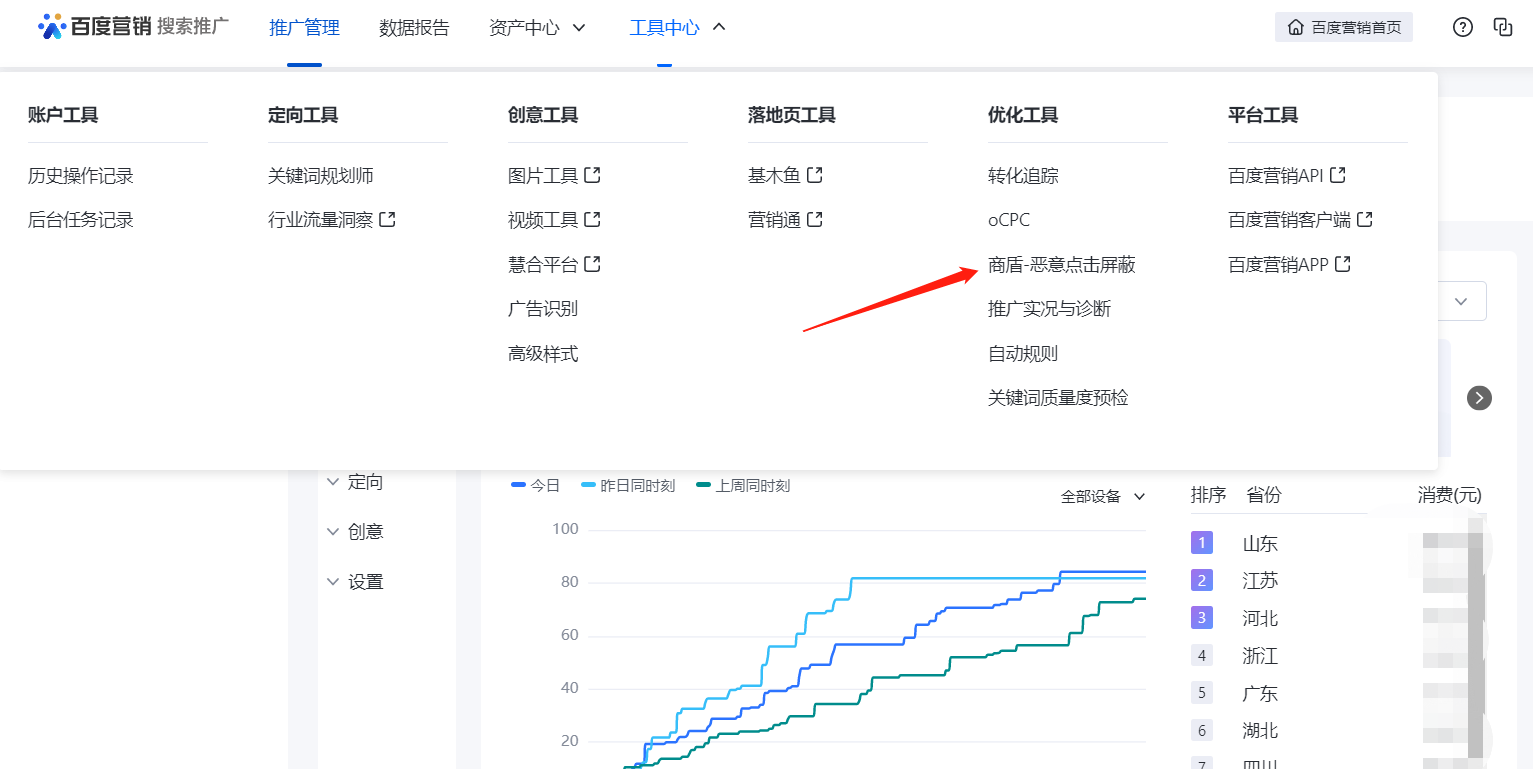
Task: Open 商盾-恶意点击屏蔽 menu item
Action: tap(1062, 265)
